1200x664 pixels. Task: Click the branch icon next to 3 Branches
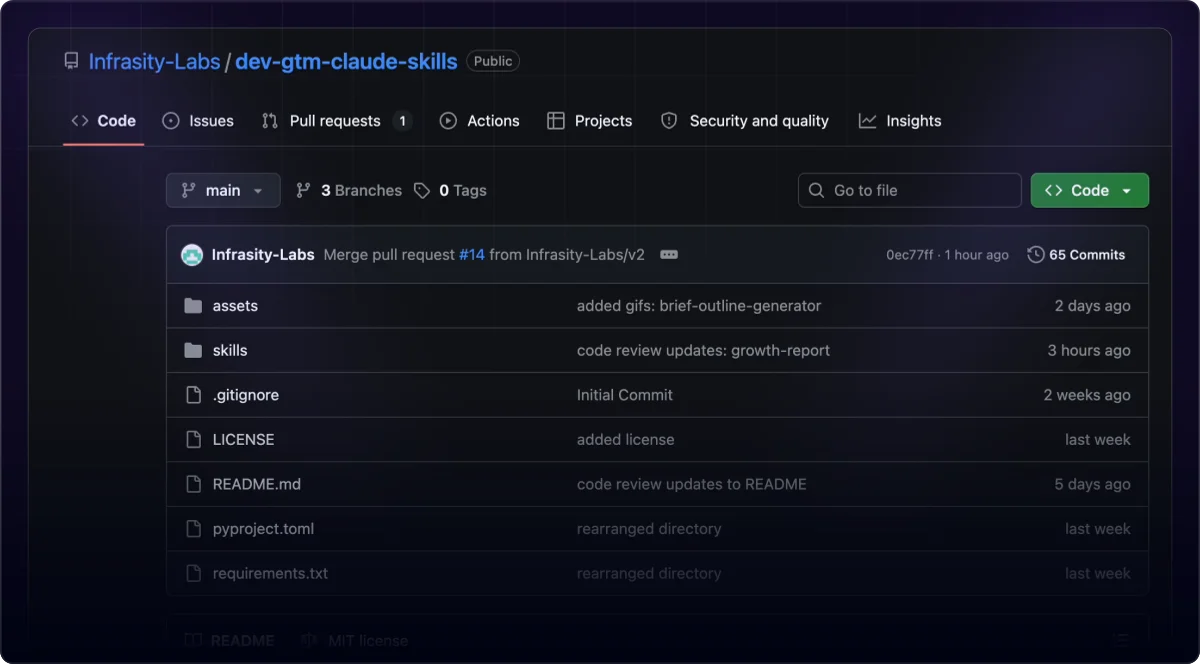click(303, 190)
